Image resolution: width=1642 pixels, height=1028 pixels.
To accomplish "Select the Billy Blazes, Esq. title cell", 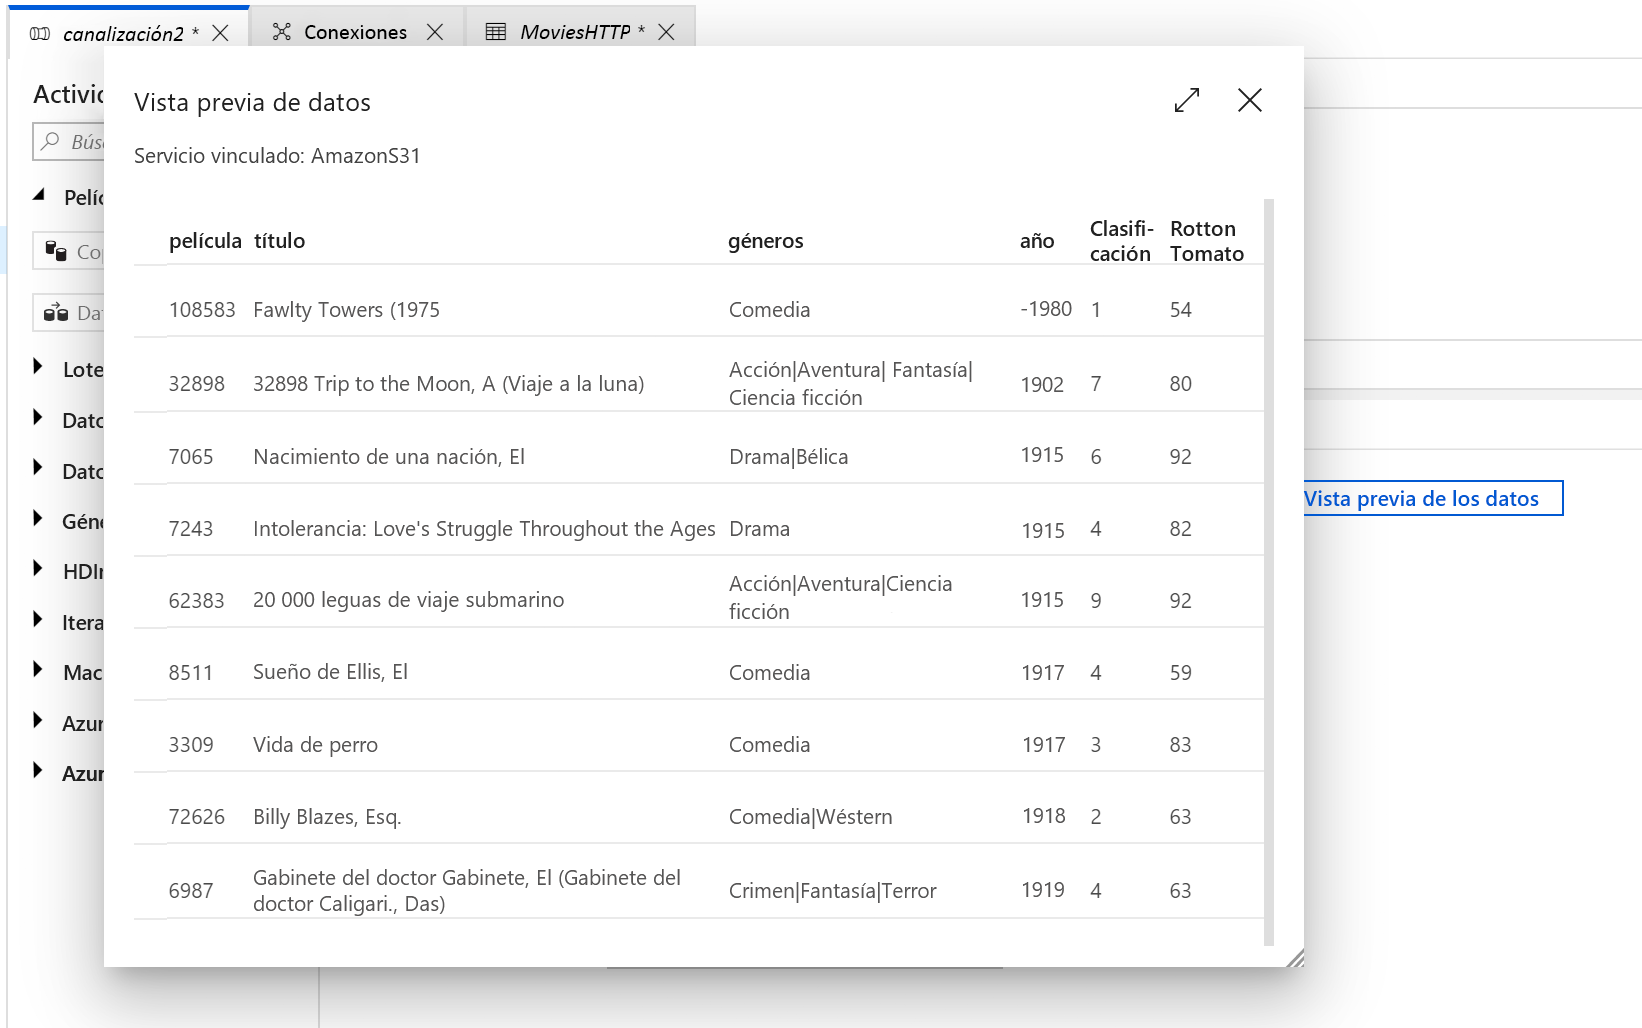I will coord(327,817).
